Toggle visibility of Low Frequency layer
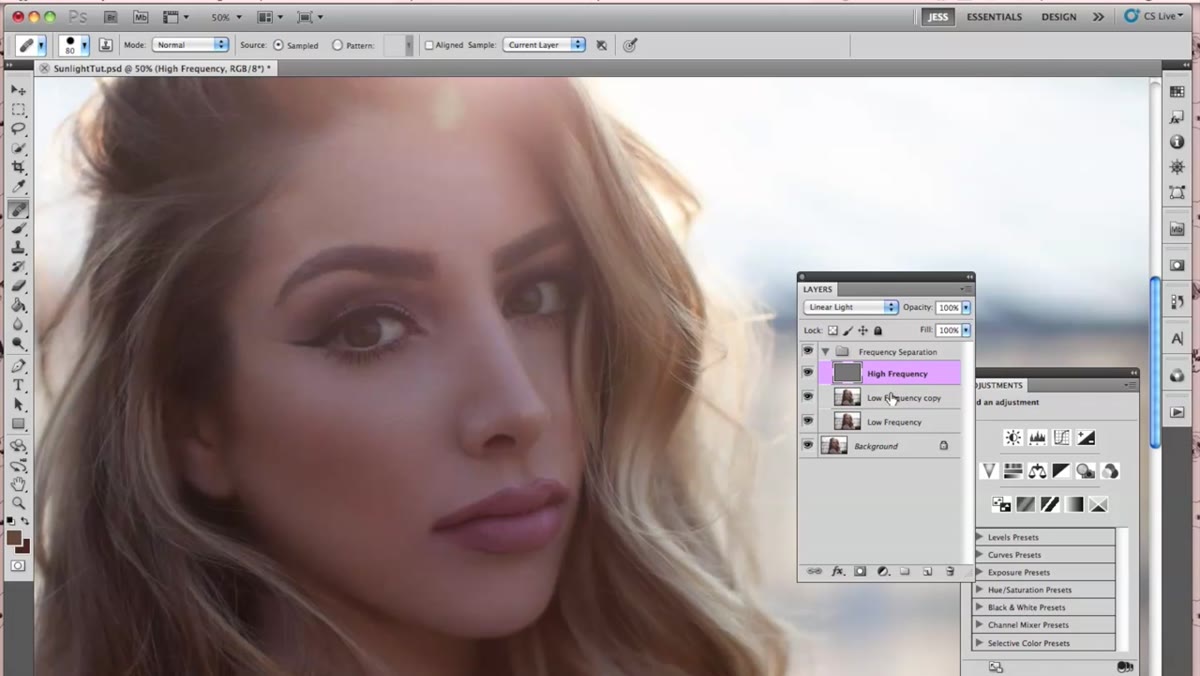Screen dimensions: 1200x676 [x=807, y=421]
